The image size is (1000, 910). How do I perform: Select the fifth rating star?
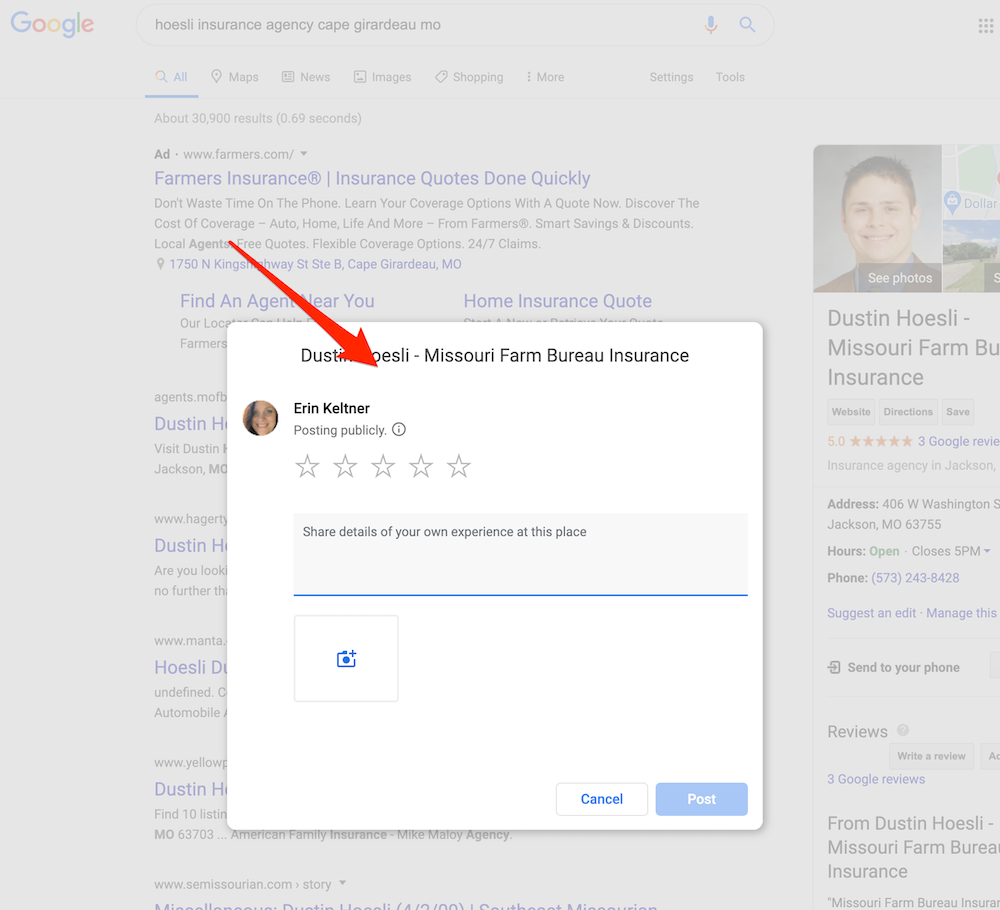coord(459,466)
